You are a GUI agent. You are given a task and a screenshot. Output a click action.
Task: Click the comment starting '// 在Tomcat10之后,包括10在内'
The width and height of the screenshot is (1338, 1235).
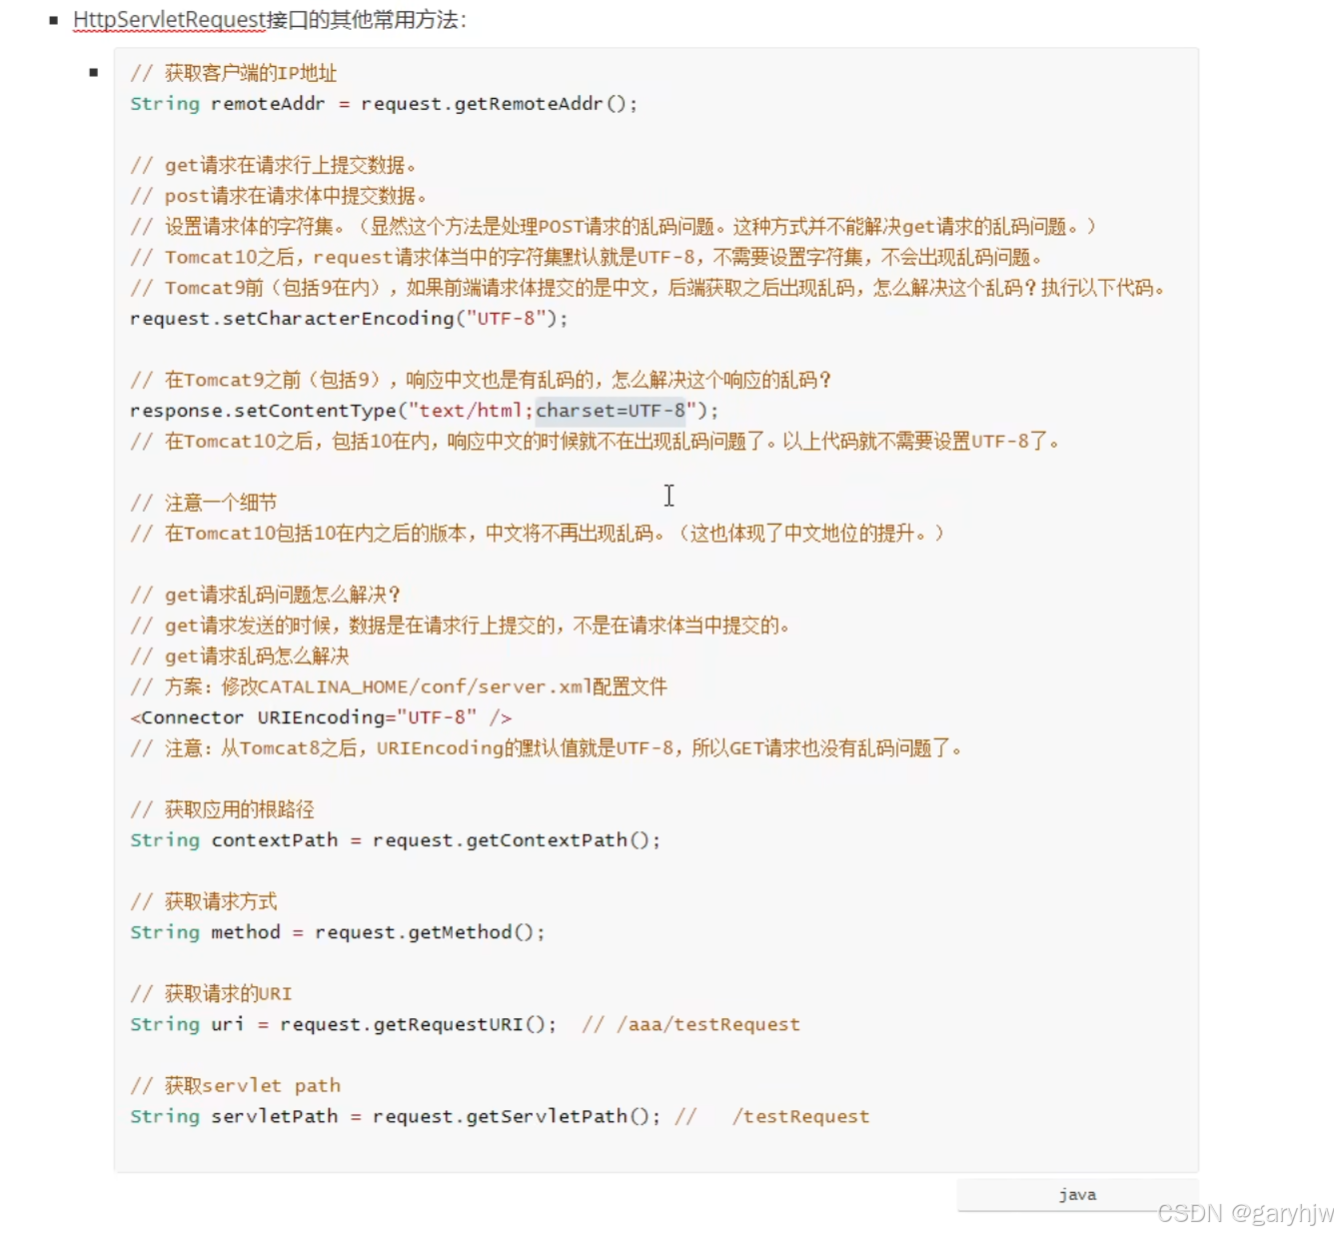595,441
